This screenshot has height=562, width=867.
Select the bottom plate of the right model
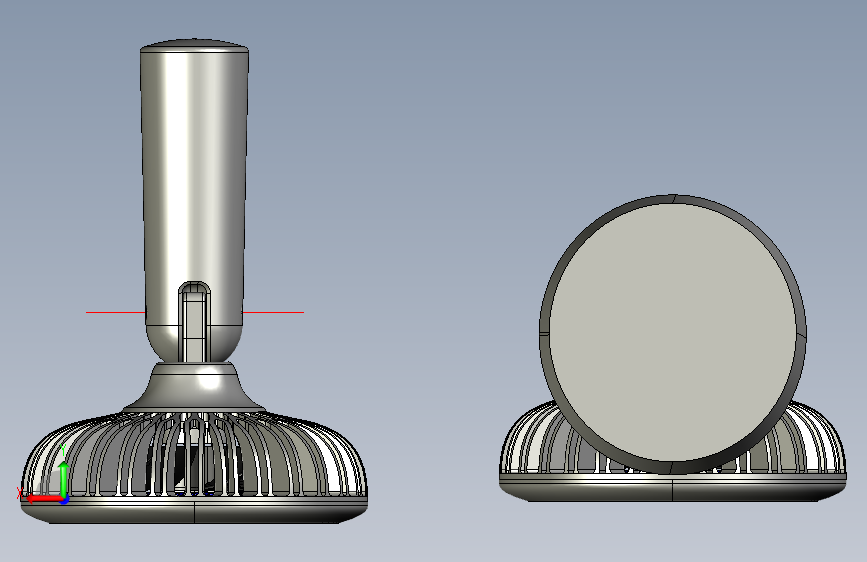click(673, 488)
